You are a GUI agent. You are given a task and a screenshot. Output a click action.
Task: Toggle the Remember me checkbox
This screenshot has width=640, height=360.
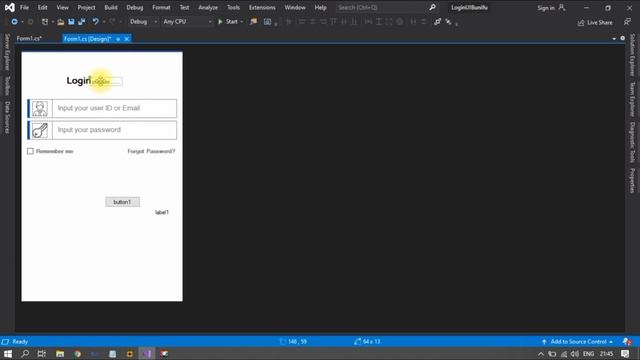(x=30, y=151)
